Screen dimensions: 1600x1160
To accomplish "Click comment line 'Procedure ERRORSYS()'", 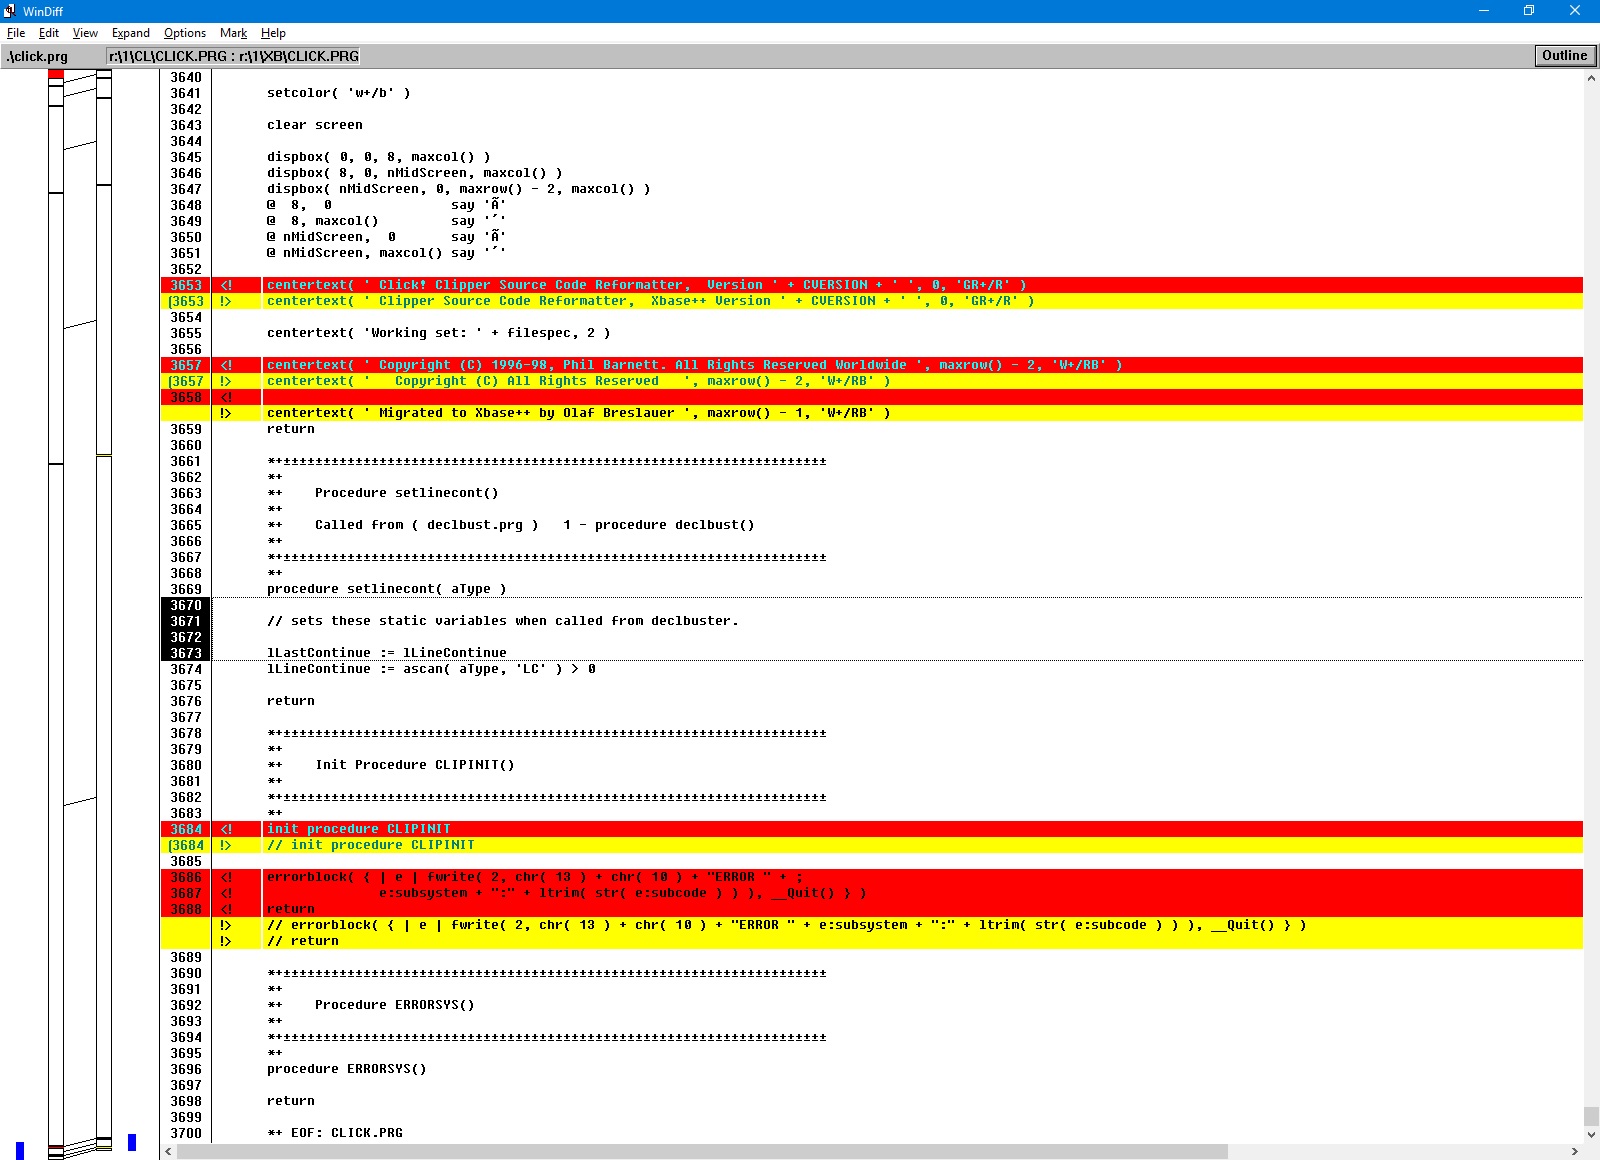I will click(370, 1005).
